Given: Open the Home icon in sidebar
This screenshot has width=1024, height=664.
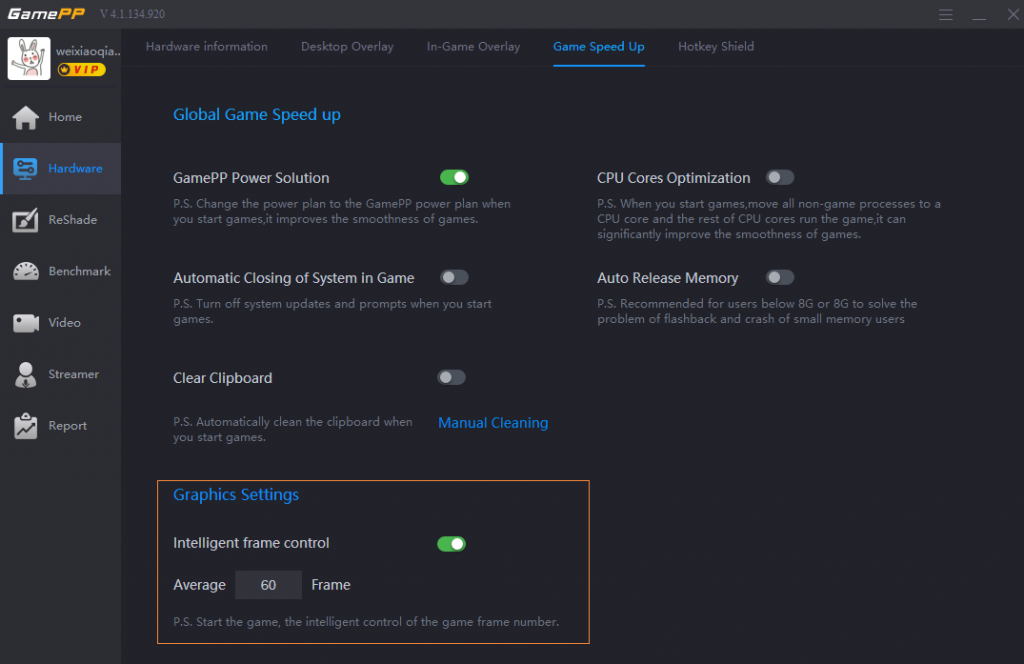Looking at the screenshot, I should pyautogui.click(x=25, y=118).
